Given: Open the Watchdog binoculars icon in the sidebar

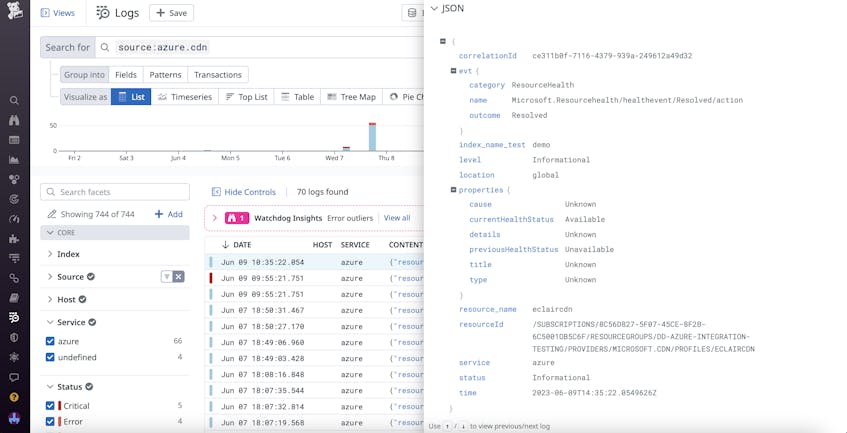Looking at the screenshot, I should [x=15, y=120].
